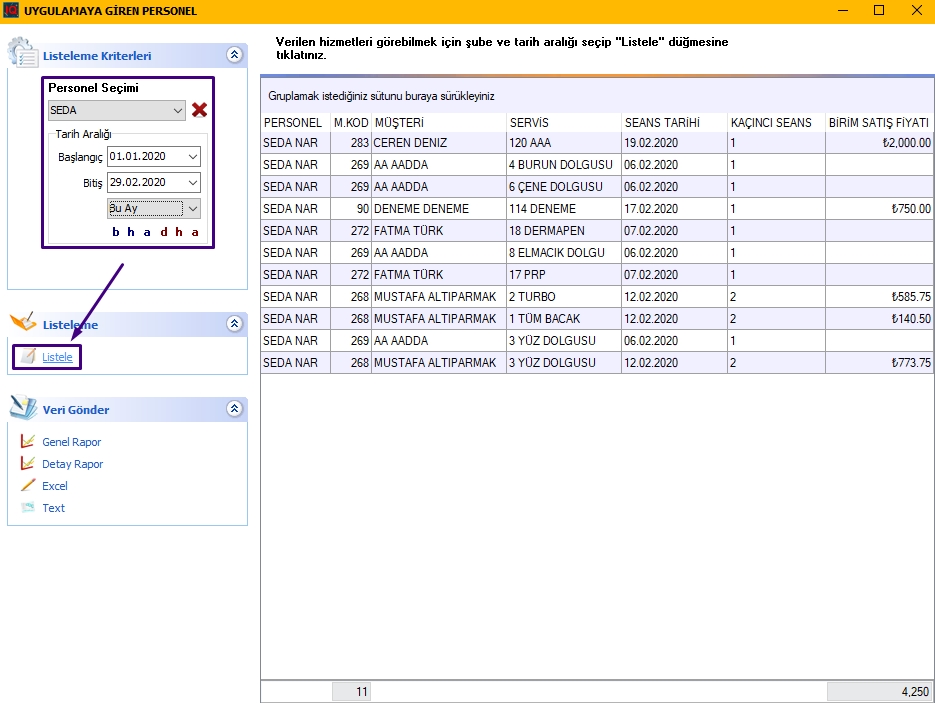
Task: Collapse the Listeleme panel chevron
Action: [x=234, y=324]
